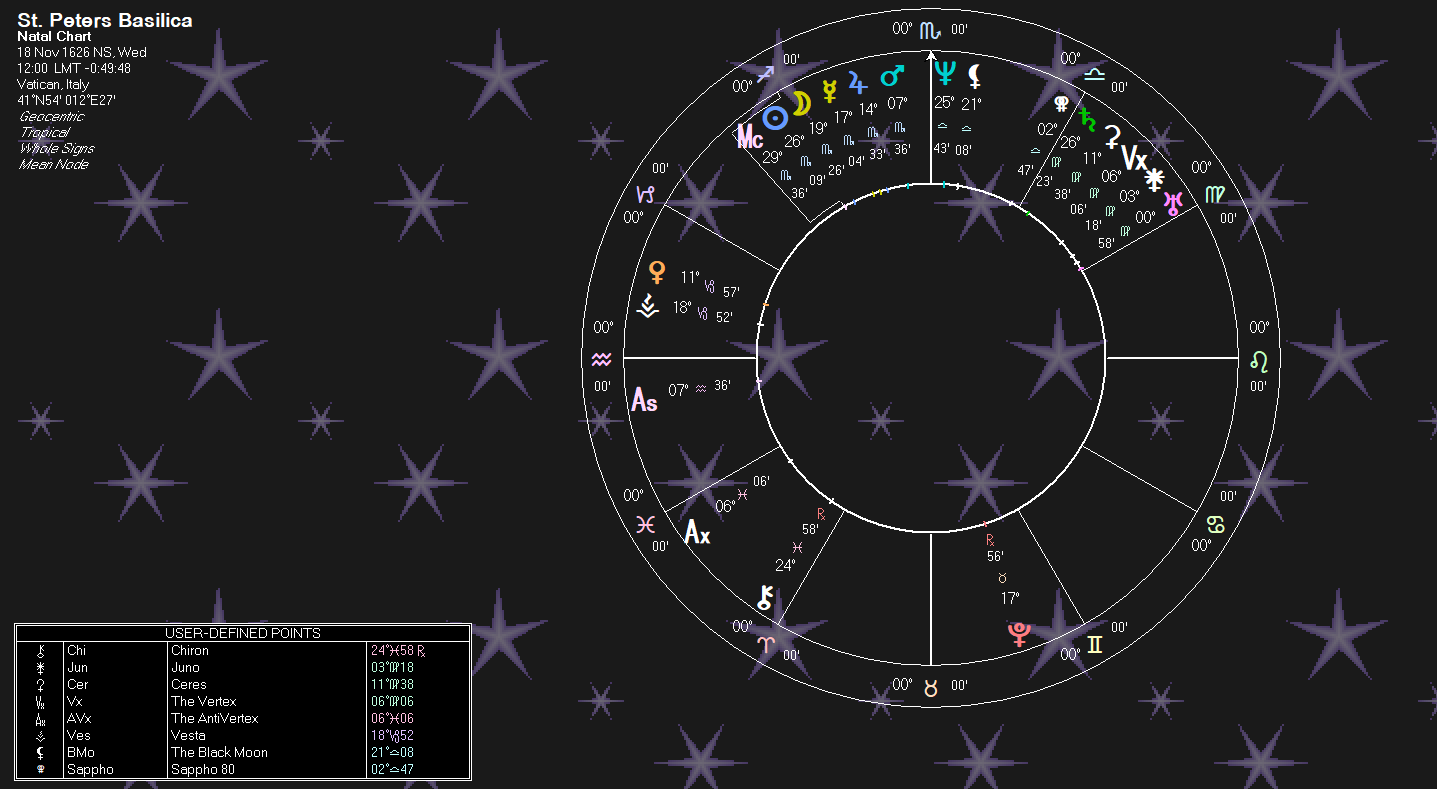Select the Pisces sign glyph on the outer rim
This screenshot has height=789, width=1437.
pos(646,522)
